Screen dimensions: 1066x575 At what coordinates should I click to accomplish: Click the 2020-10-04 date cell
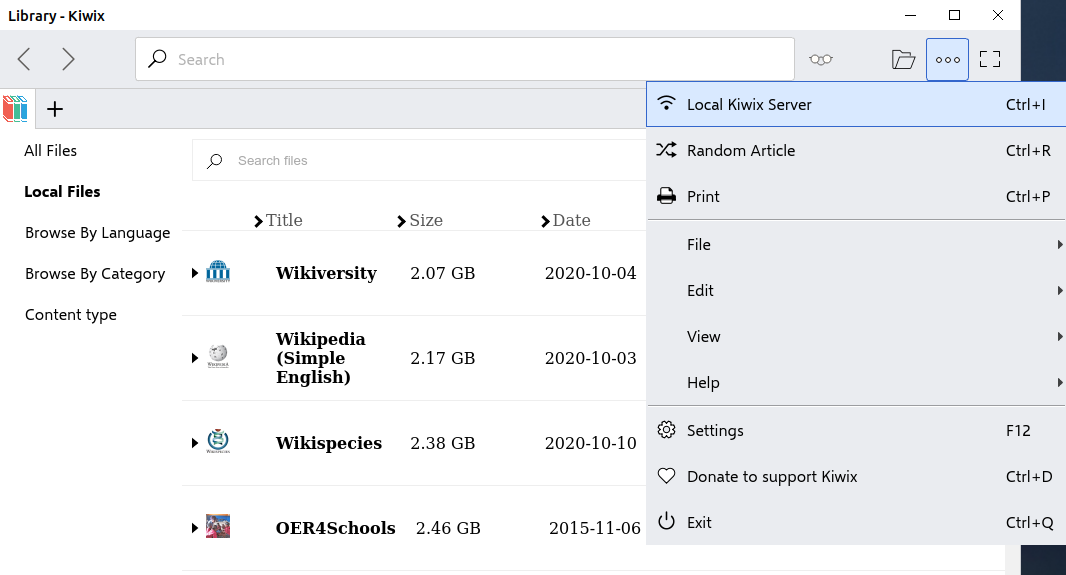590,273
